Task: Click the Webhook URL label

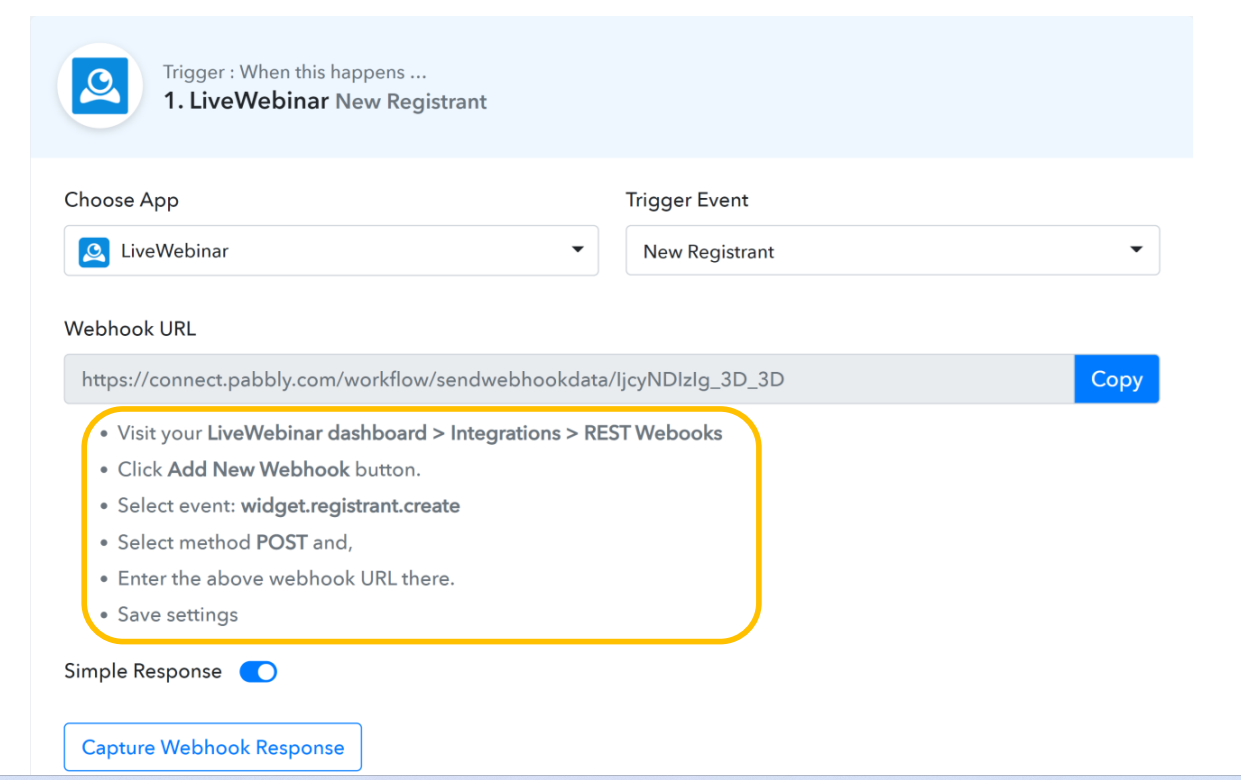Action: pyautogui.click(x=130, y=329)
